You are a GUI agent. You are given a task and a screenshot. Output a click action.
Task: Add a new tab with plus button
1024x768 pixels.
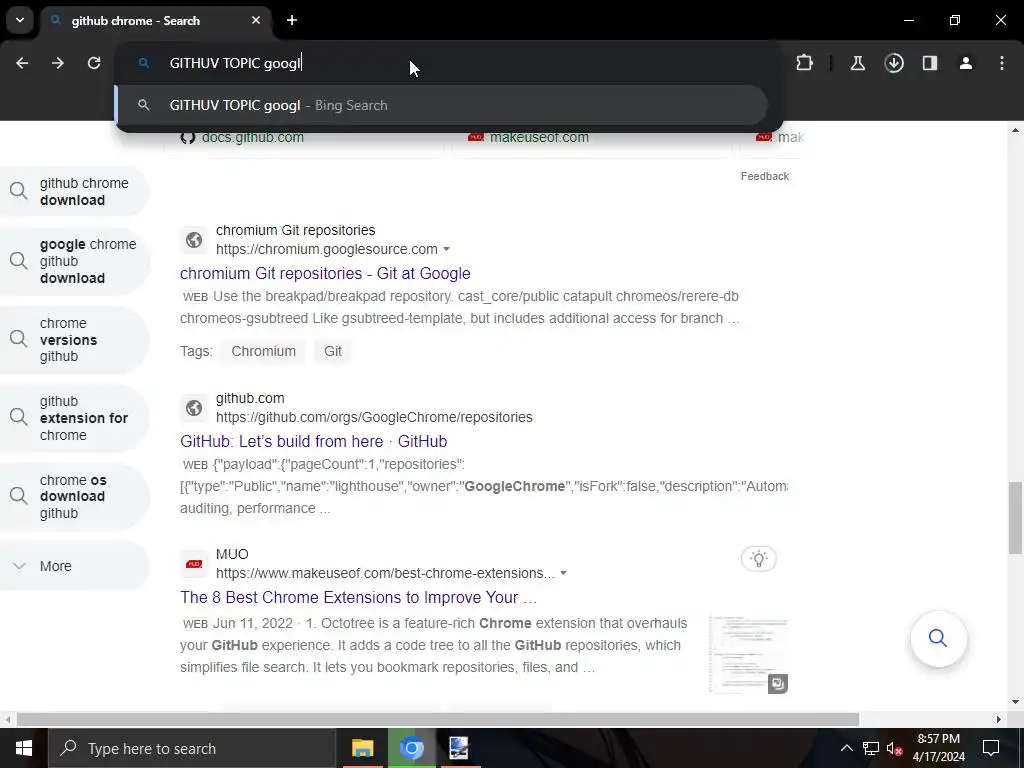[292, 20]
